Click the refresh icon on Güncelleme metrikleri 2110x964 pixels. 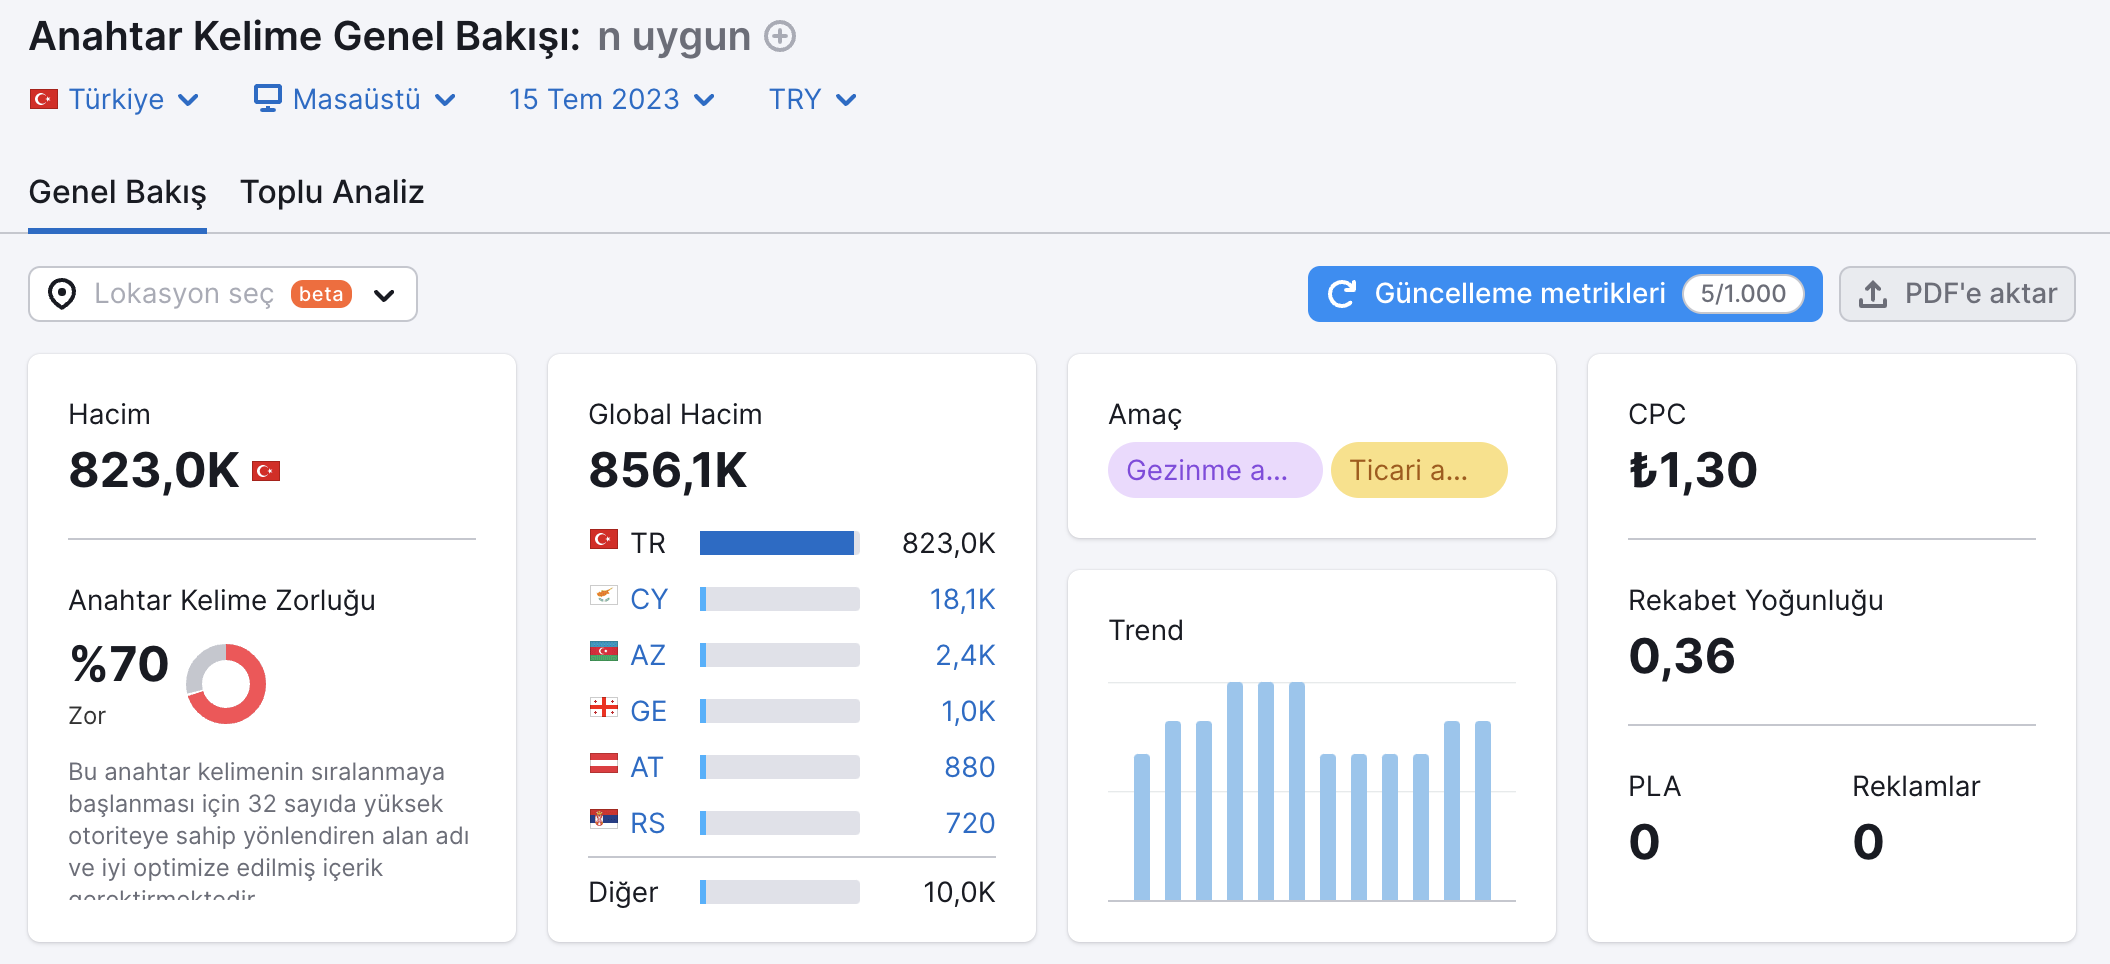pos(1342,294)
